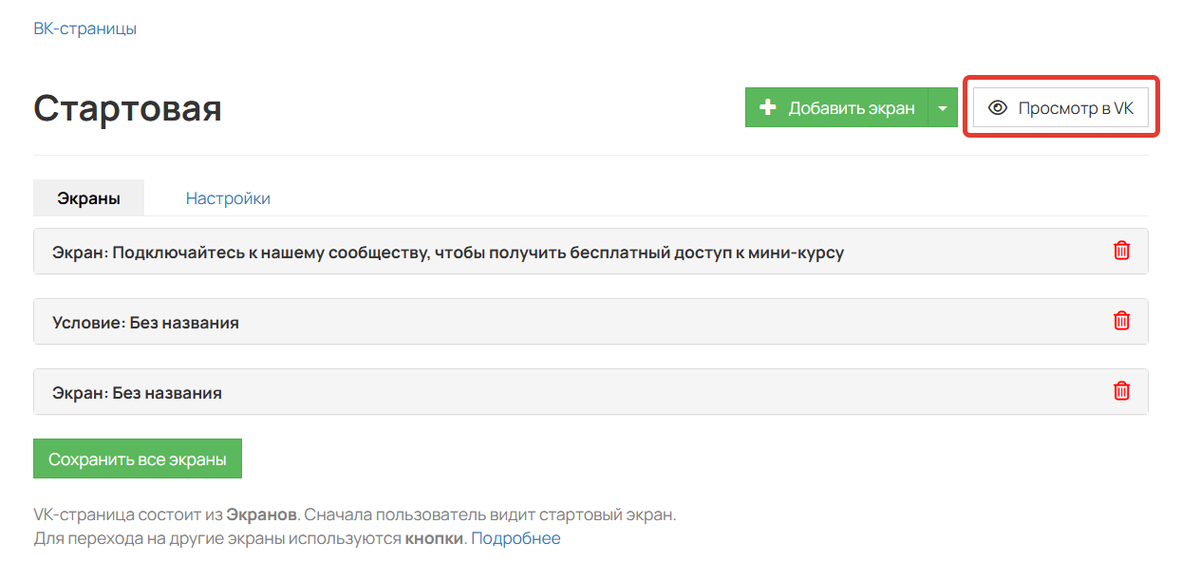The height and width of the screenshot is (580, 1200).
Task: Expand the 'Экран: Без названия' panel
Action: [137, 392]
